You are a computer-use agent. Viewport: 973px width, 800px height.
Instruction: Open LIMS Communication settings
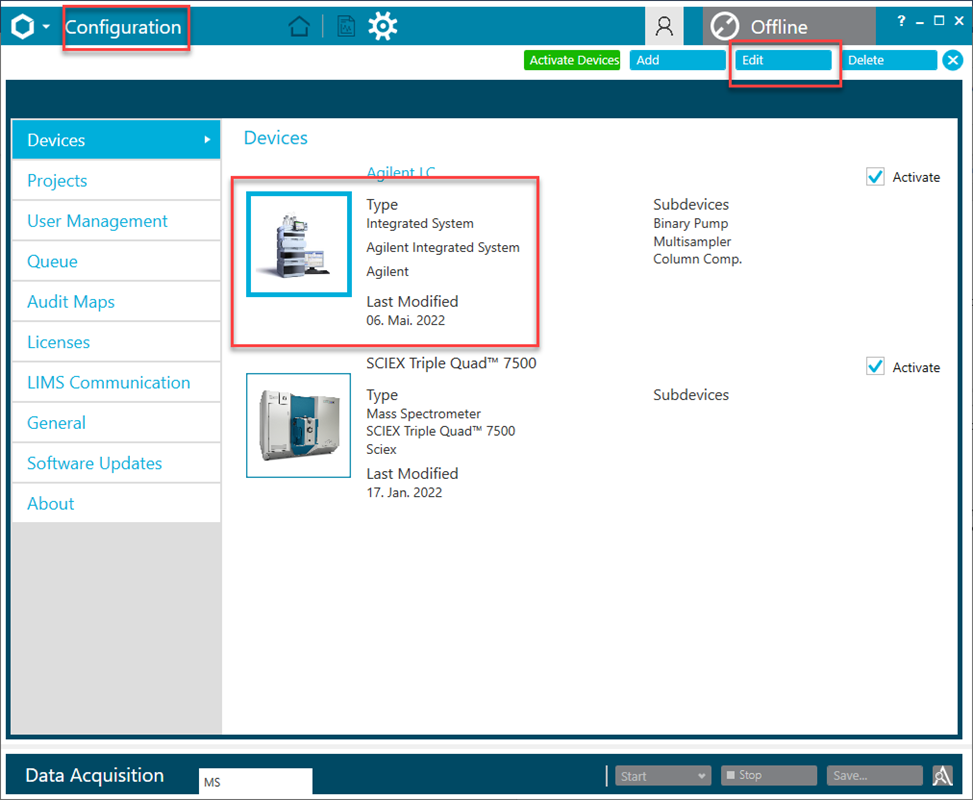tap(116, 382)
